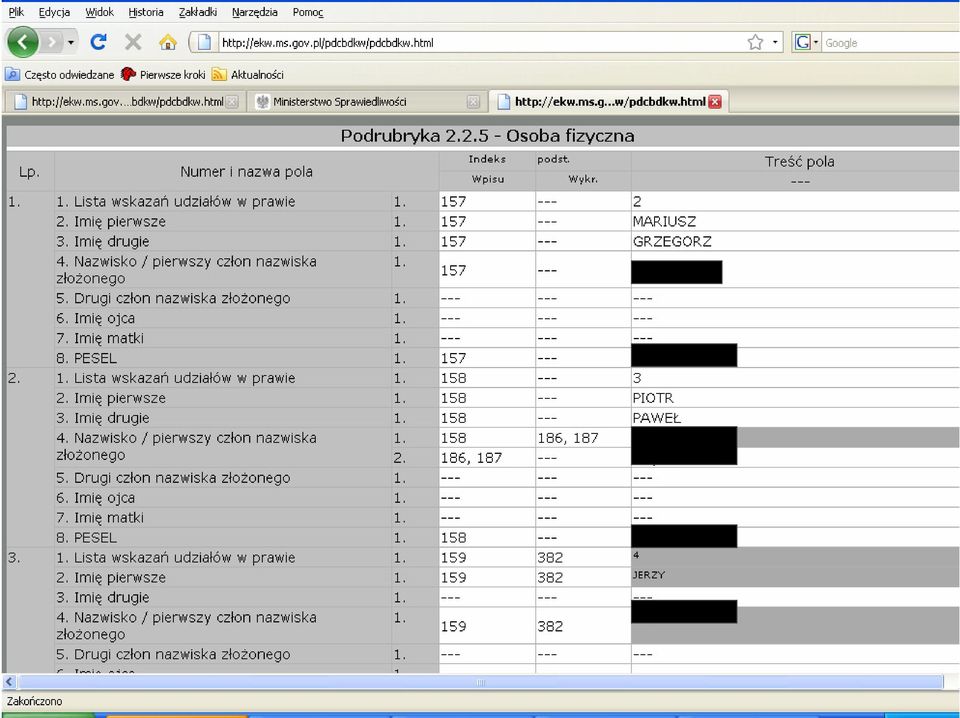
Task: Click the Lp. column header
Action: coord(29,172)
